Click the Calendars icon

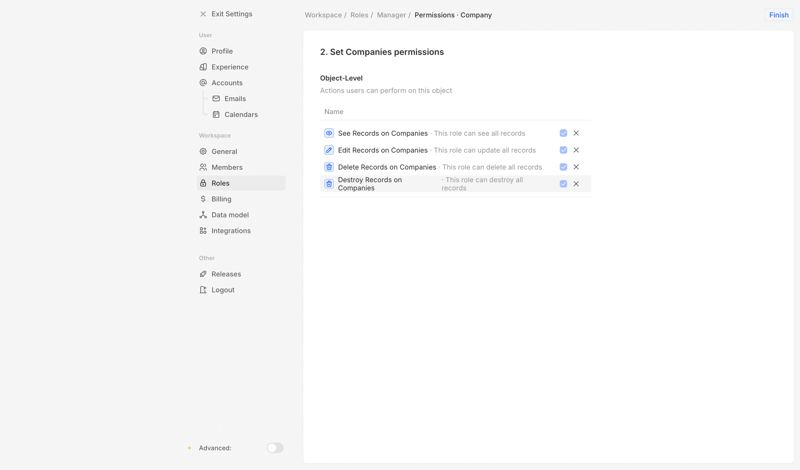coord(216,114)
